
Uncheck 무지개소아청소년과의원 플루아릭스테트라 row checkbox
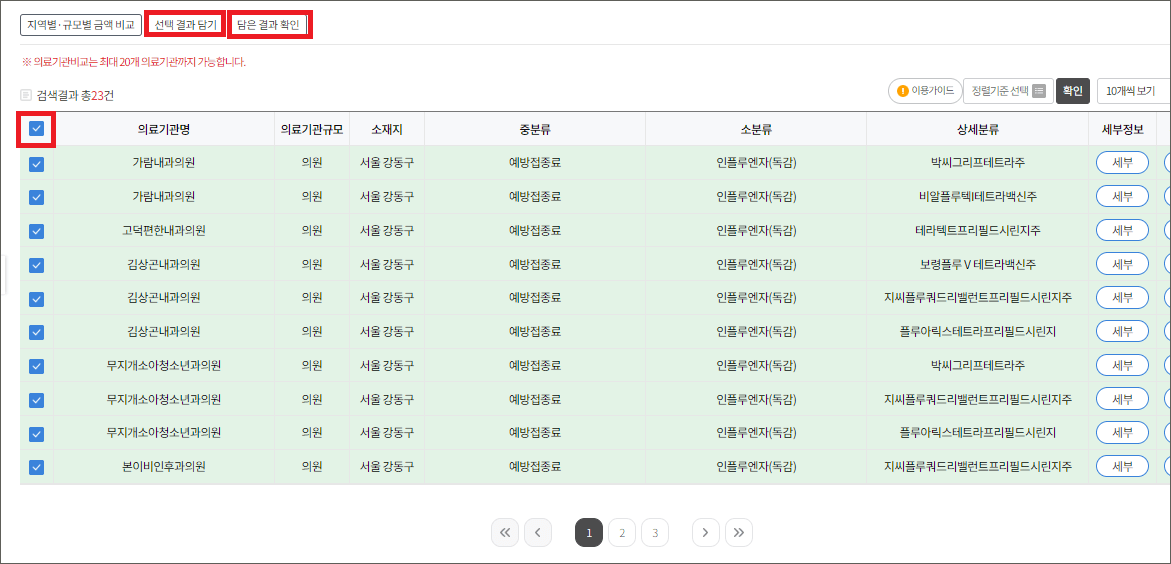coord(37,433)
